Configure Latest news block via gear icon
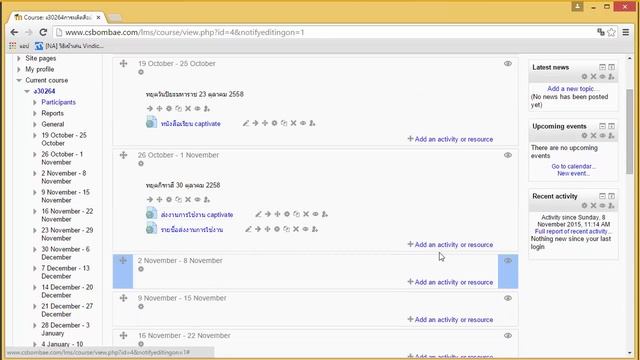Image resolution: width=640 pixels, height=360 pixels. (x=584, y=77)
